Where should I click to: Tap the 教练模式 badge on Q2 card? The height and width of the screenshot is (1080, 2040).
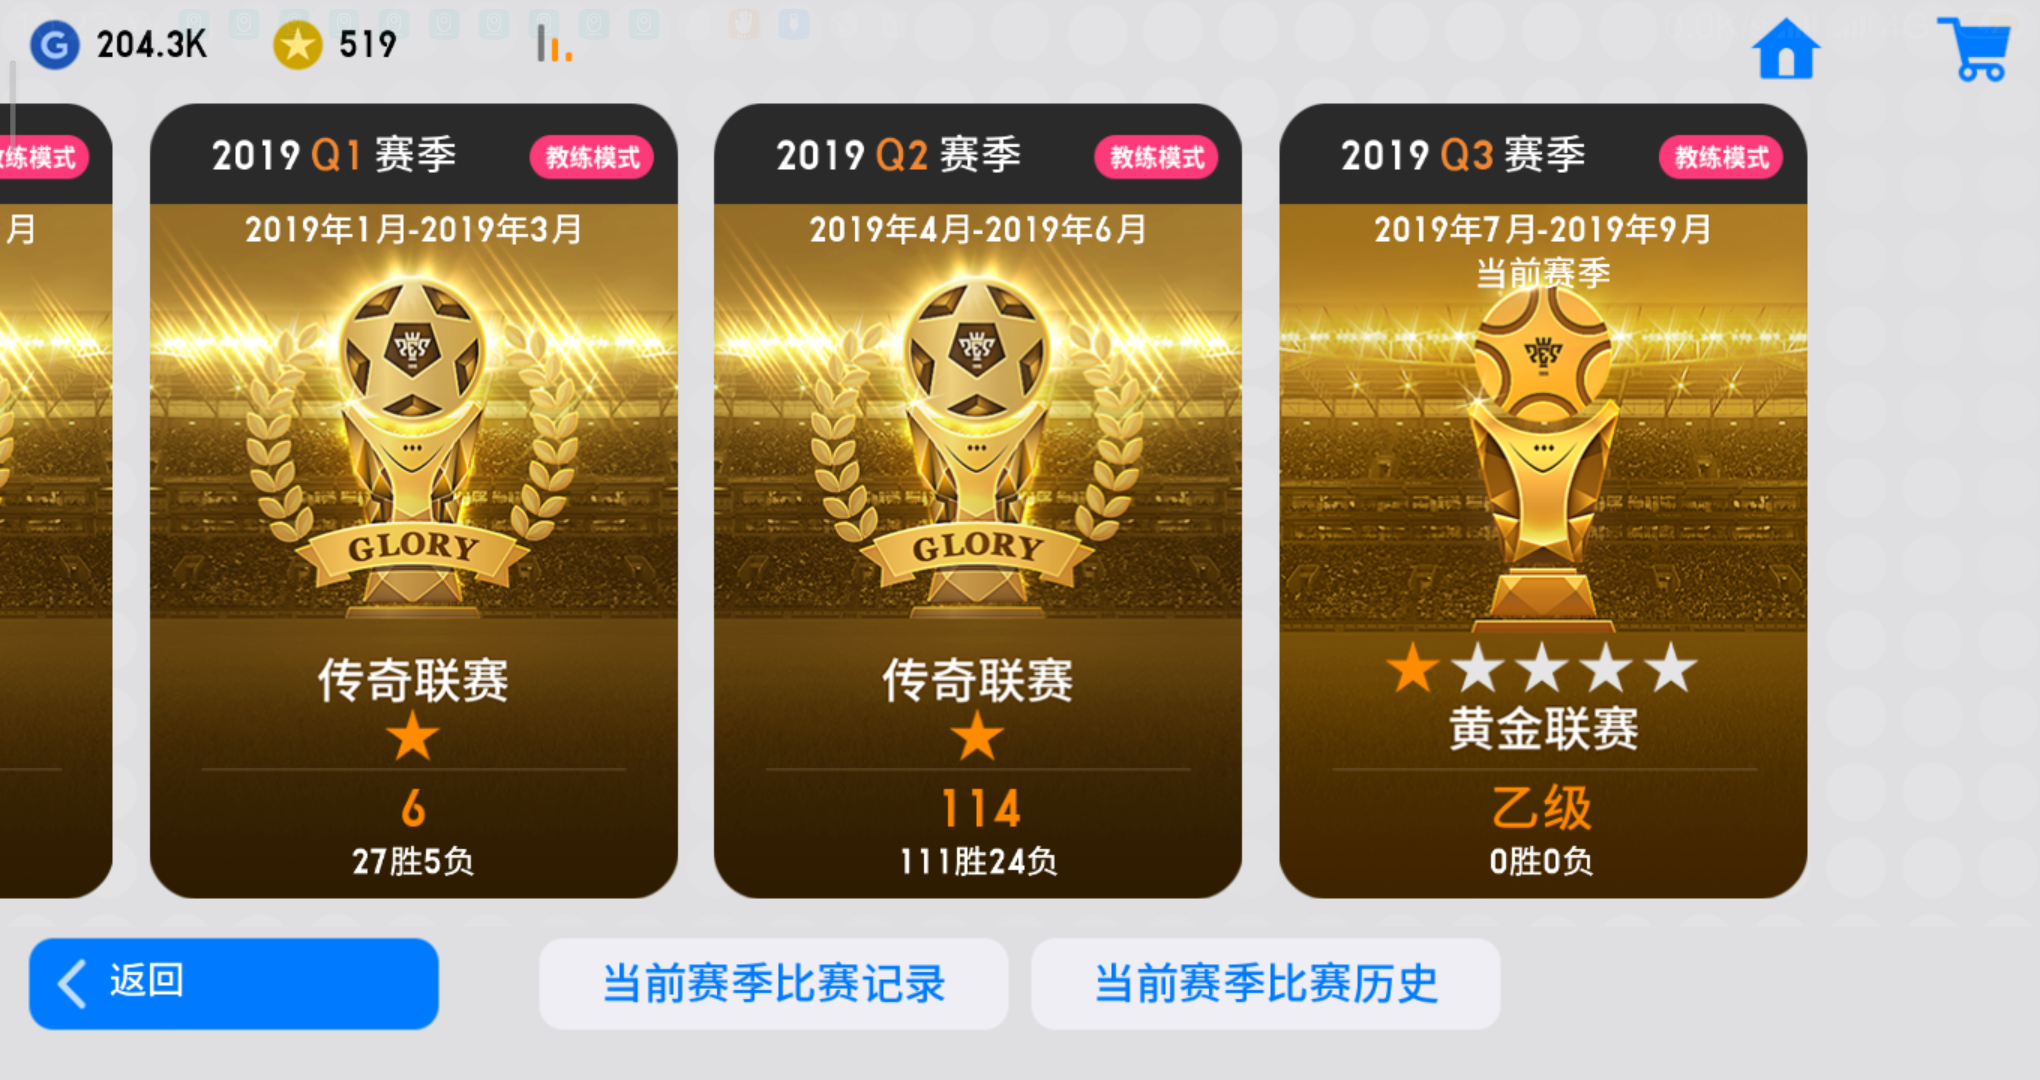pyautogui.click(x=1157, y=157)
